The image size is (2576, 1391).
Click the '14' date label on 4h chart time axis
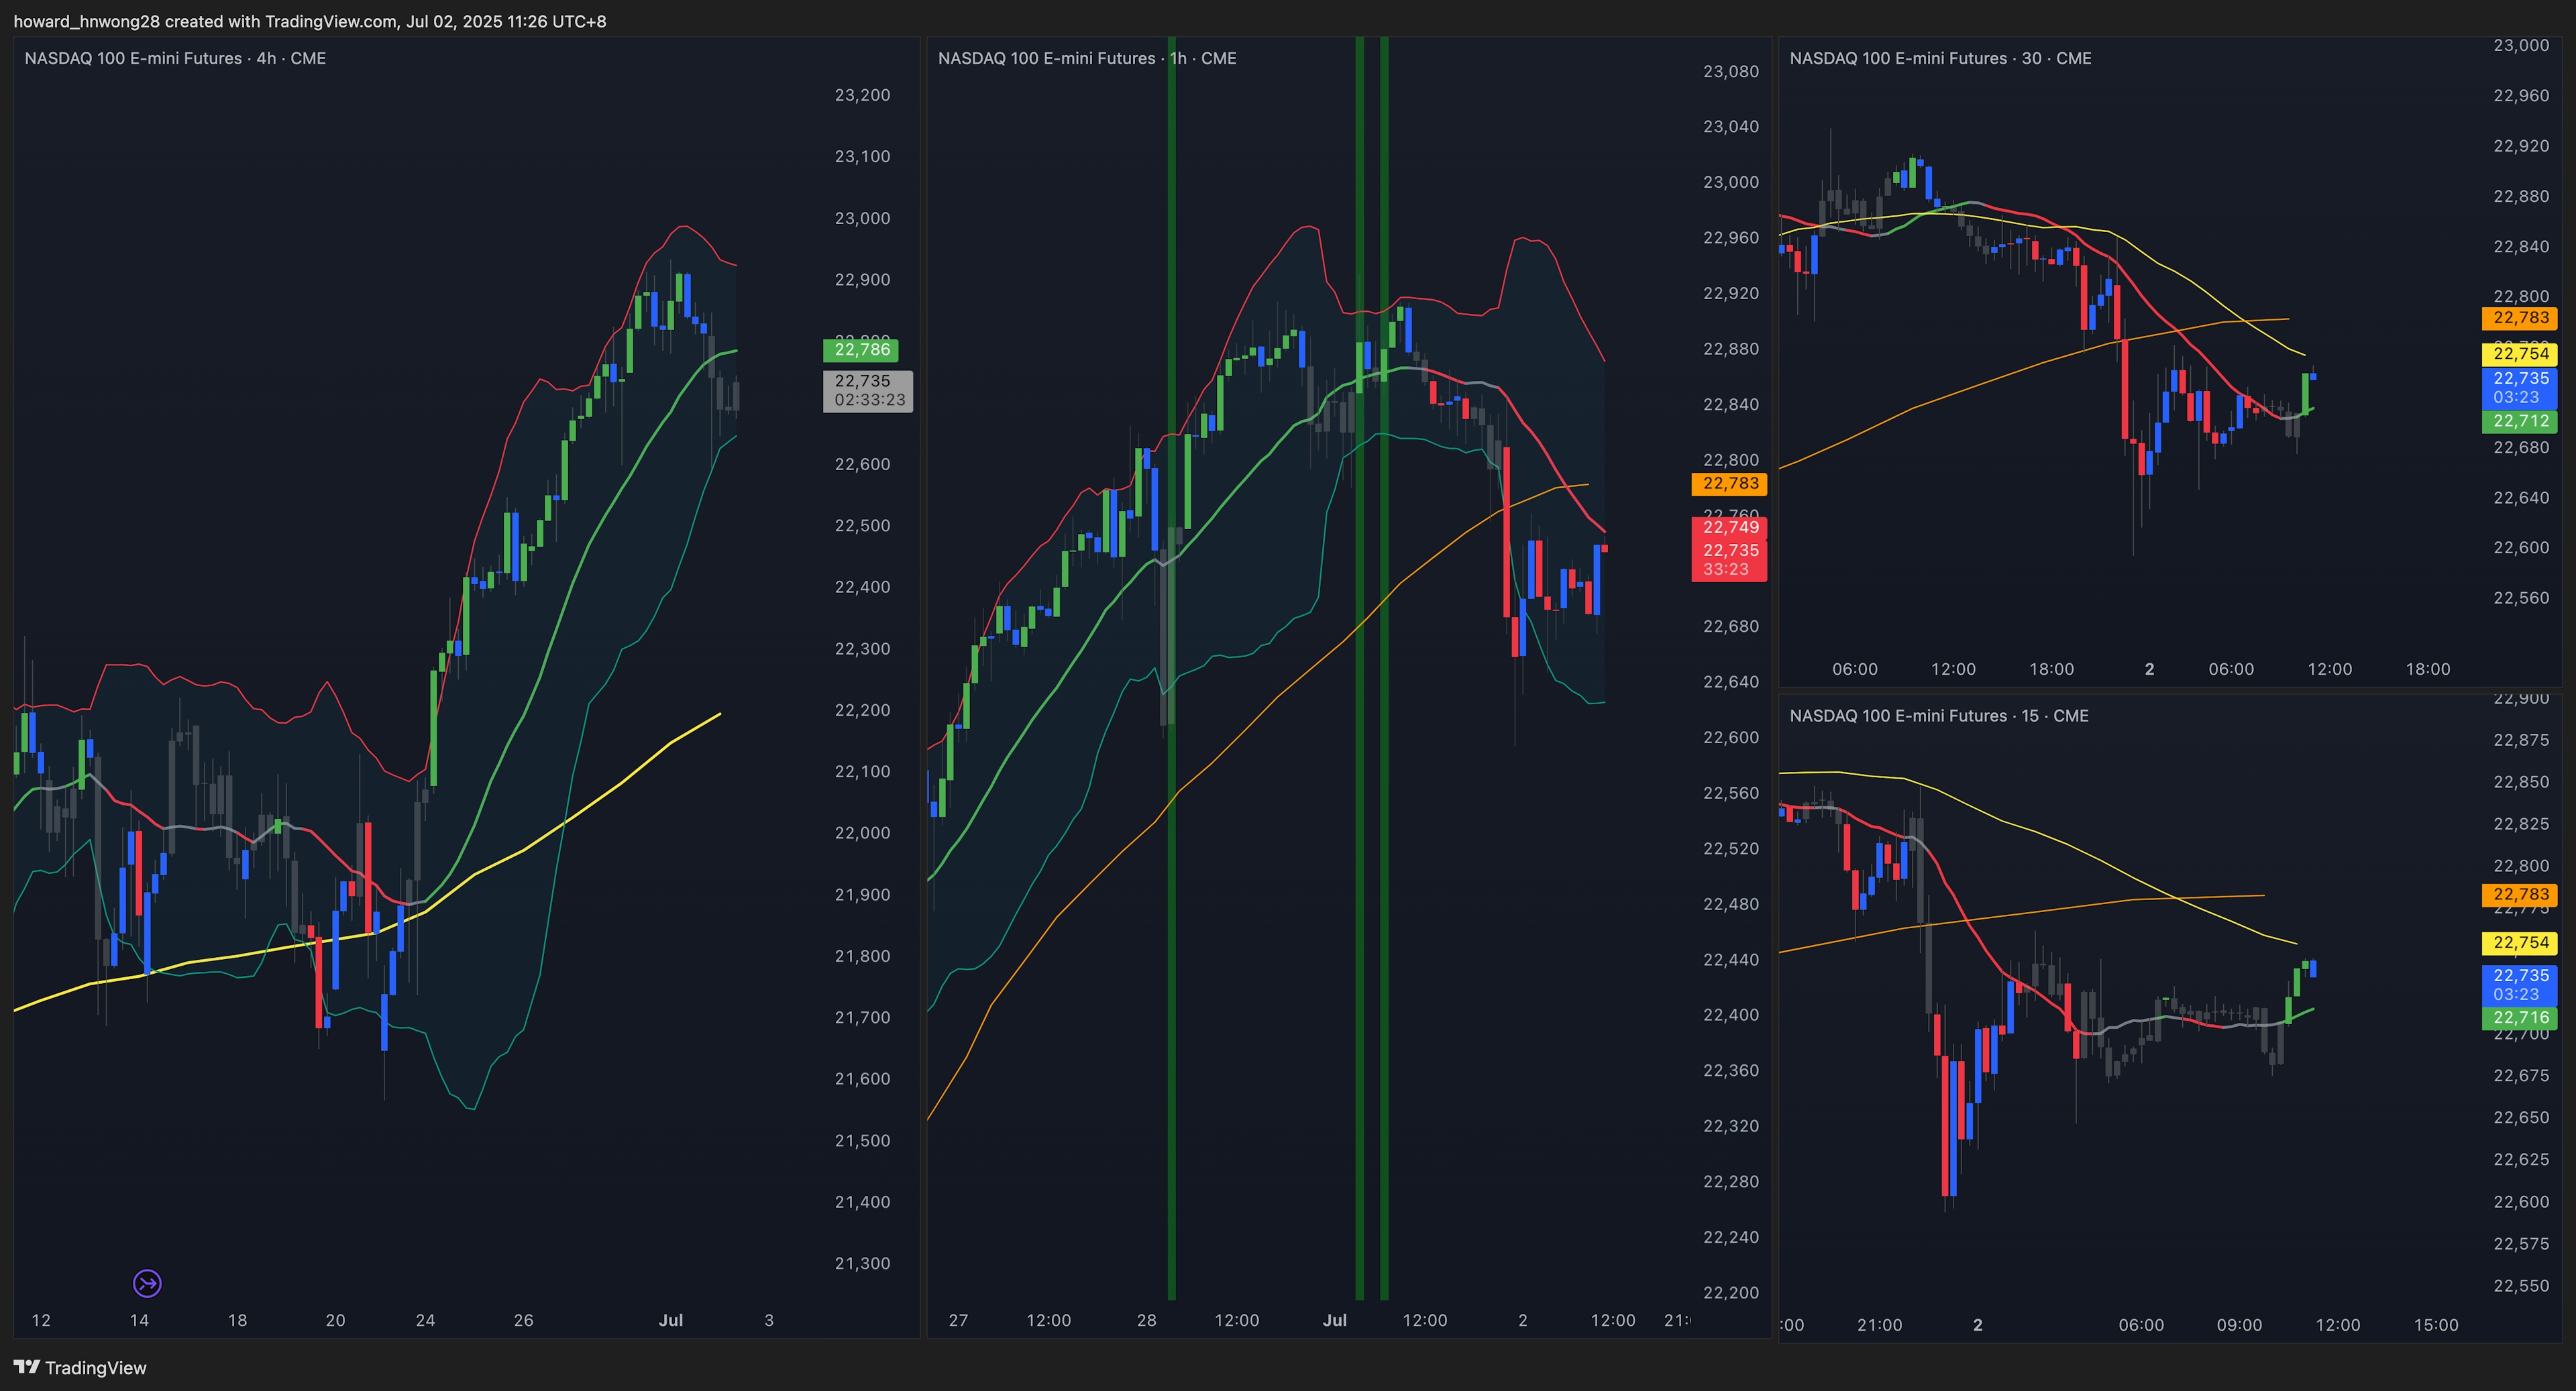coord(139,1321)
